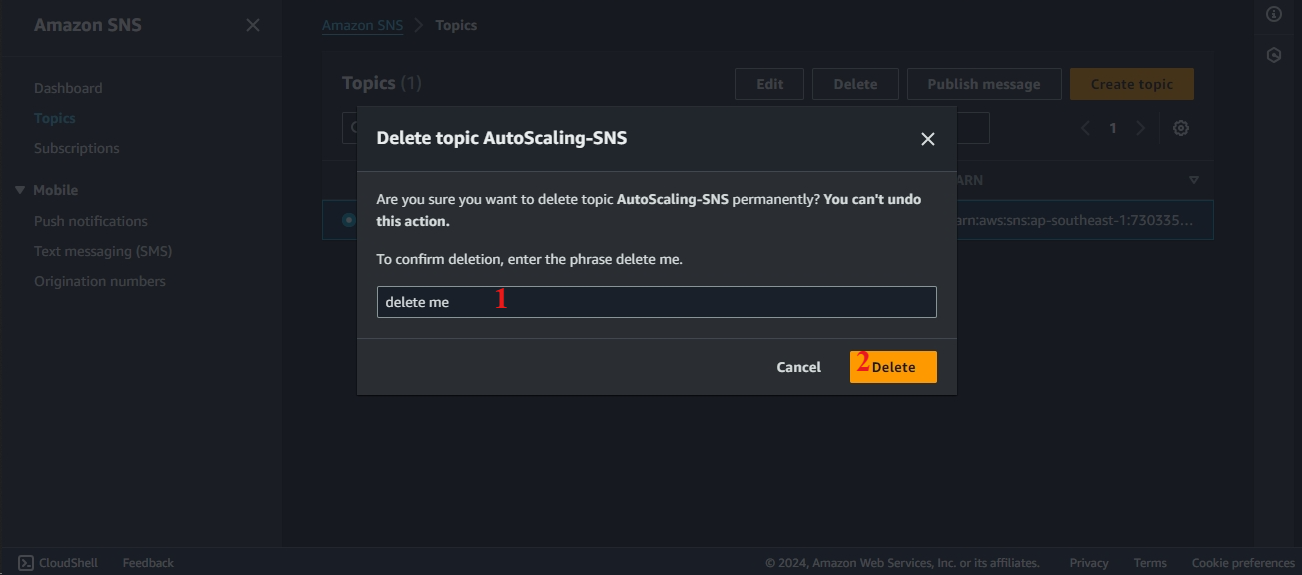Open the Terms link
Viewport: 1302px width, 575px height.
tap(1150, 563)
